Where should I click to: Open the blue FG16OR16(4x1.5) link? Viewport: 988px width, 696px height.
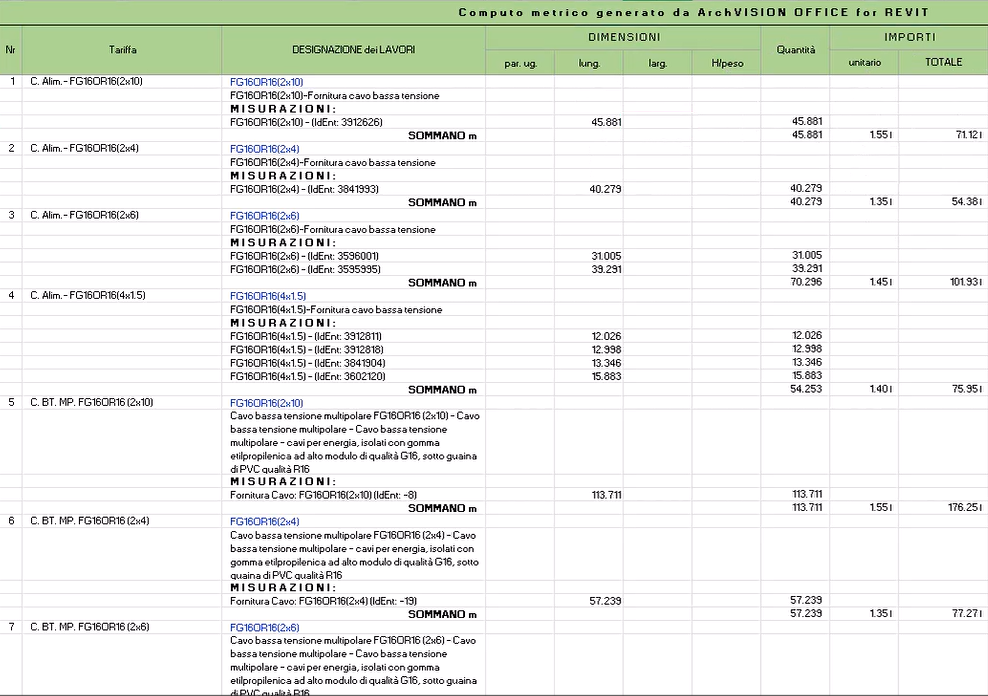tap(268, 296)
